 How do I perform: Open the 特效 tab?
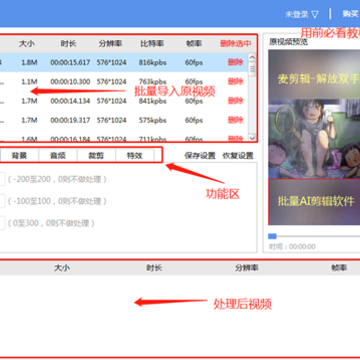135,155
